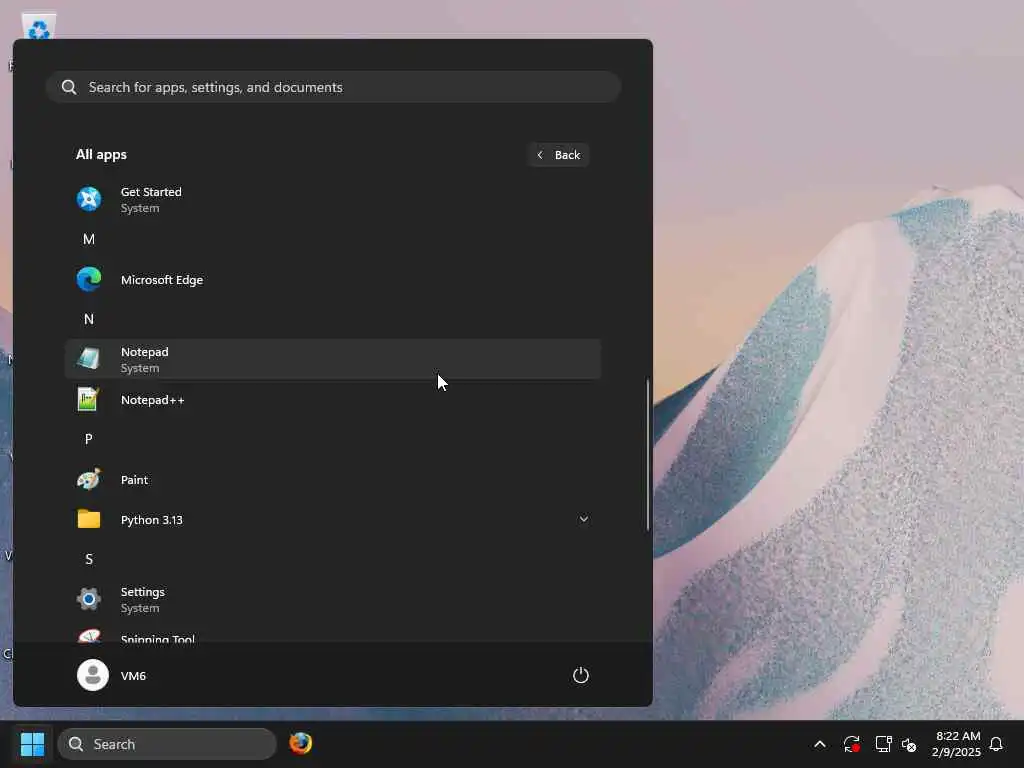Launch Microsoft Edge from its icon

pyautogui.click(x=89, y=280)
